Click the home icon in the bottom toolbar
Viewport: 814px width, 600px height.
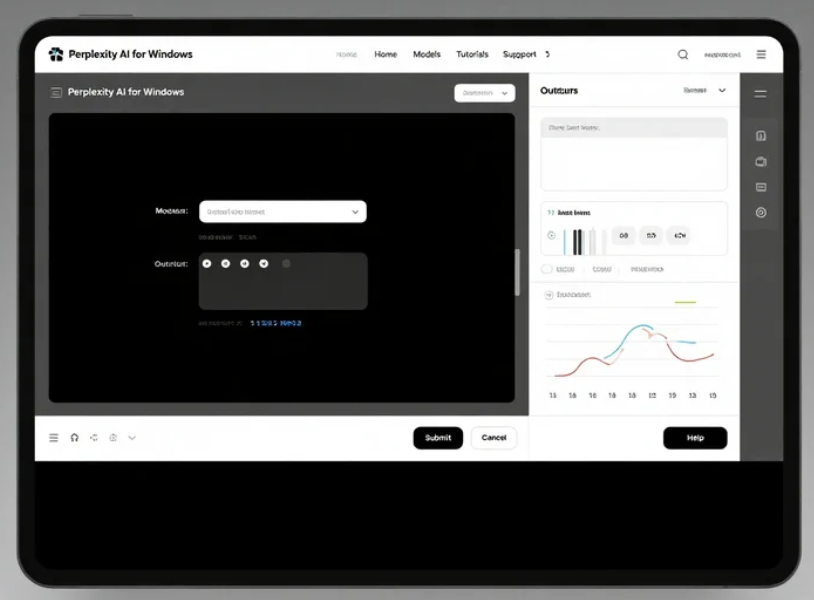pyautogui.click(x=75, y=438)
